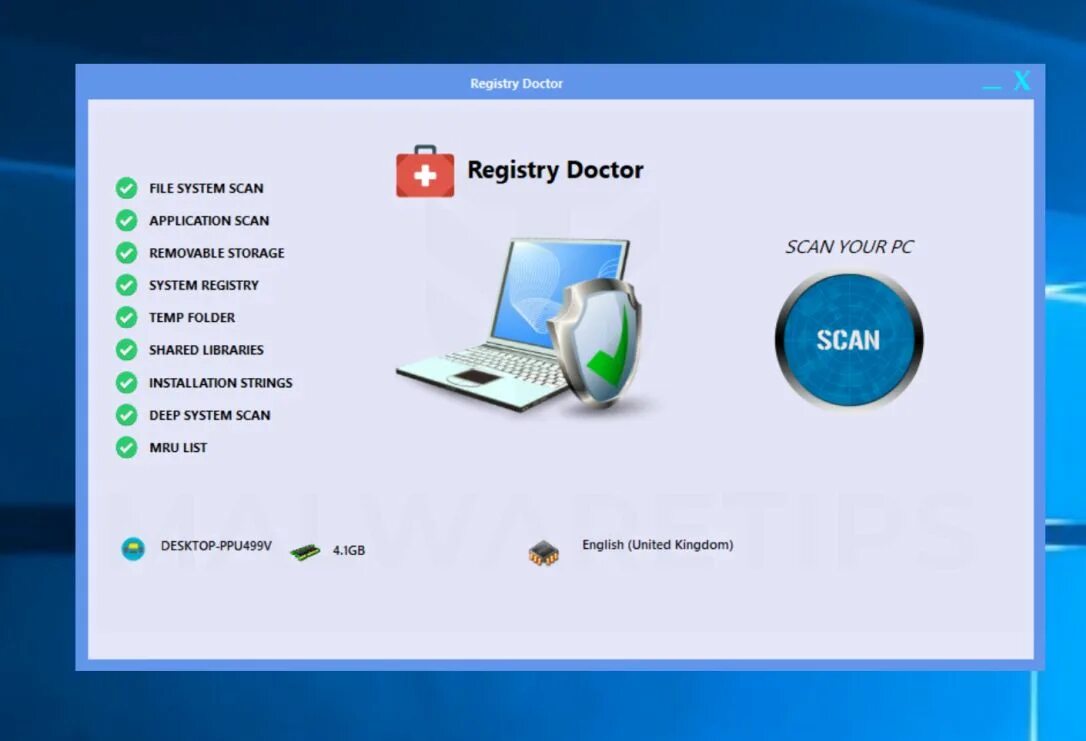Click the APPLICATION SCAN label
The height and width of the screenshot is (741, 1086).
click(209, 221)
